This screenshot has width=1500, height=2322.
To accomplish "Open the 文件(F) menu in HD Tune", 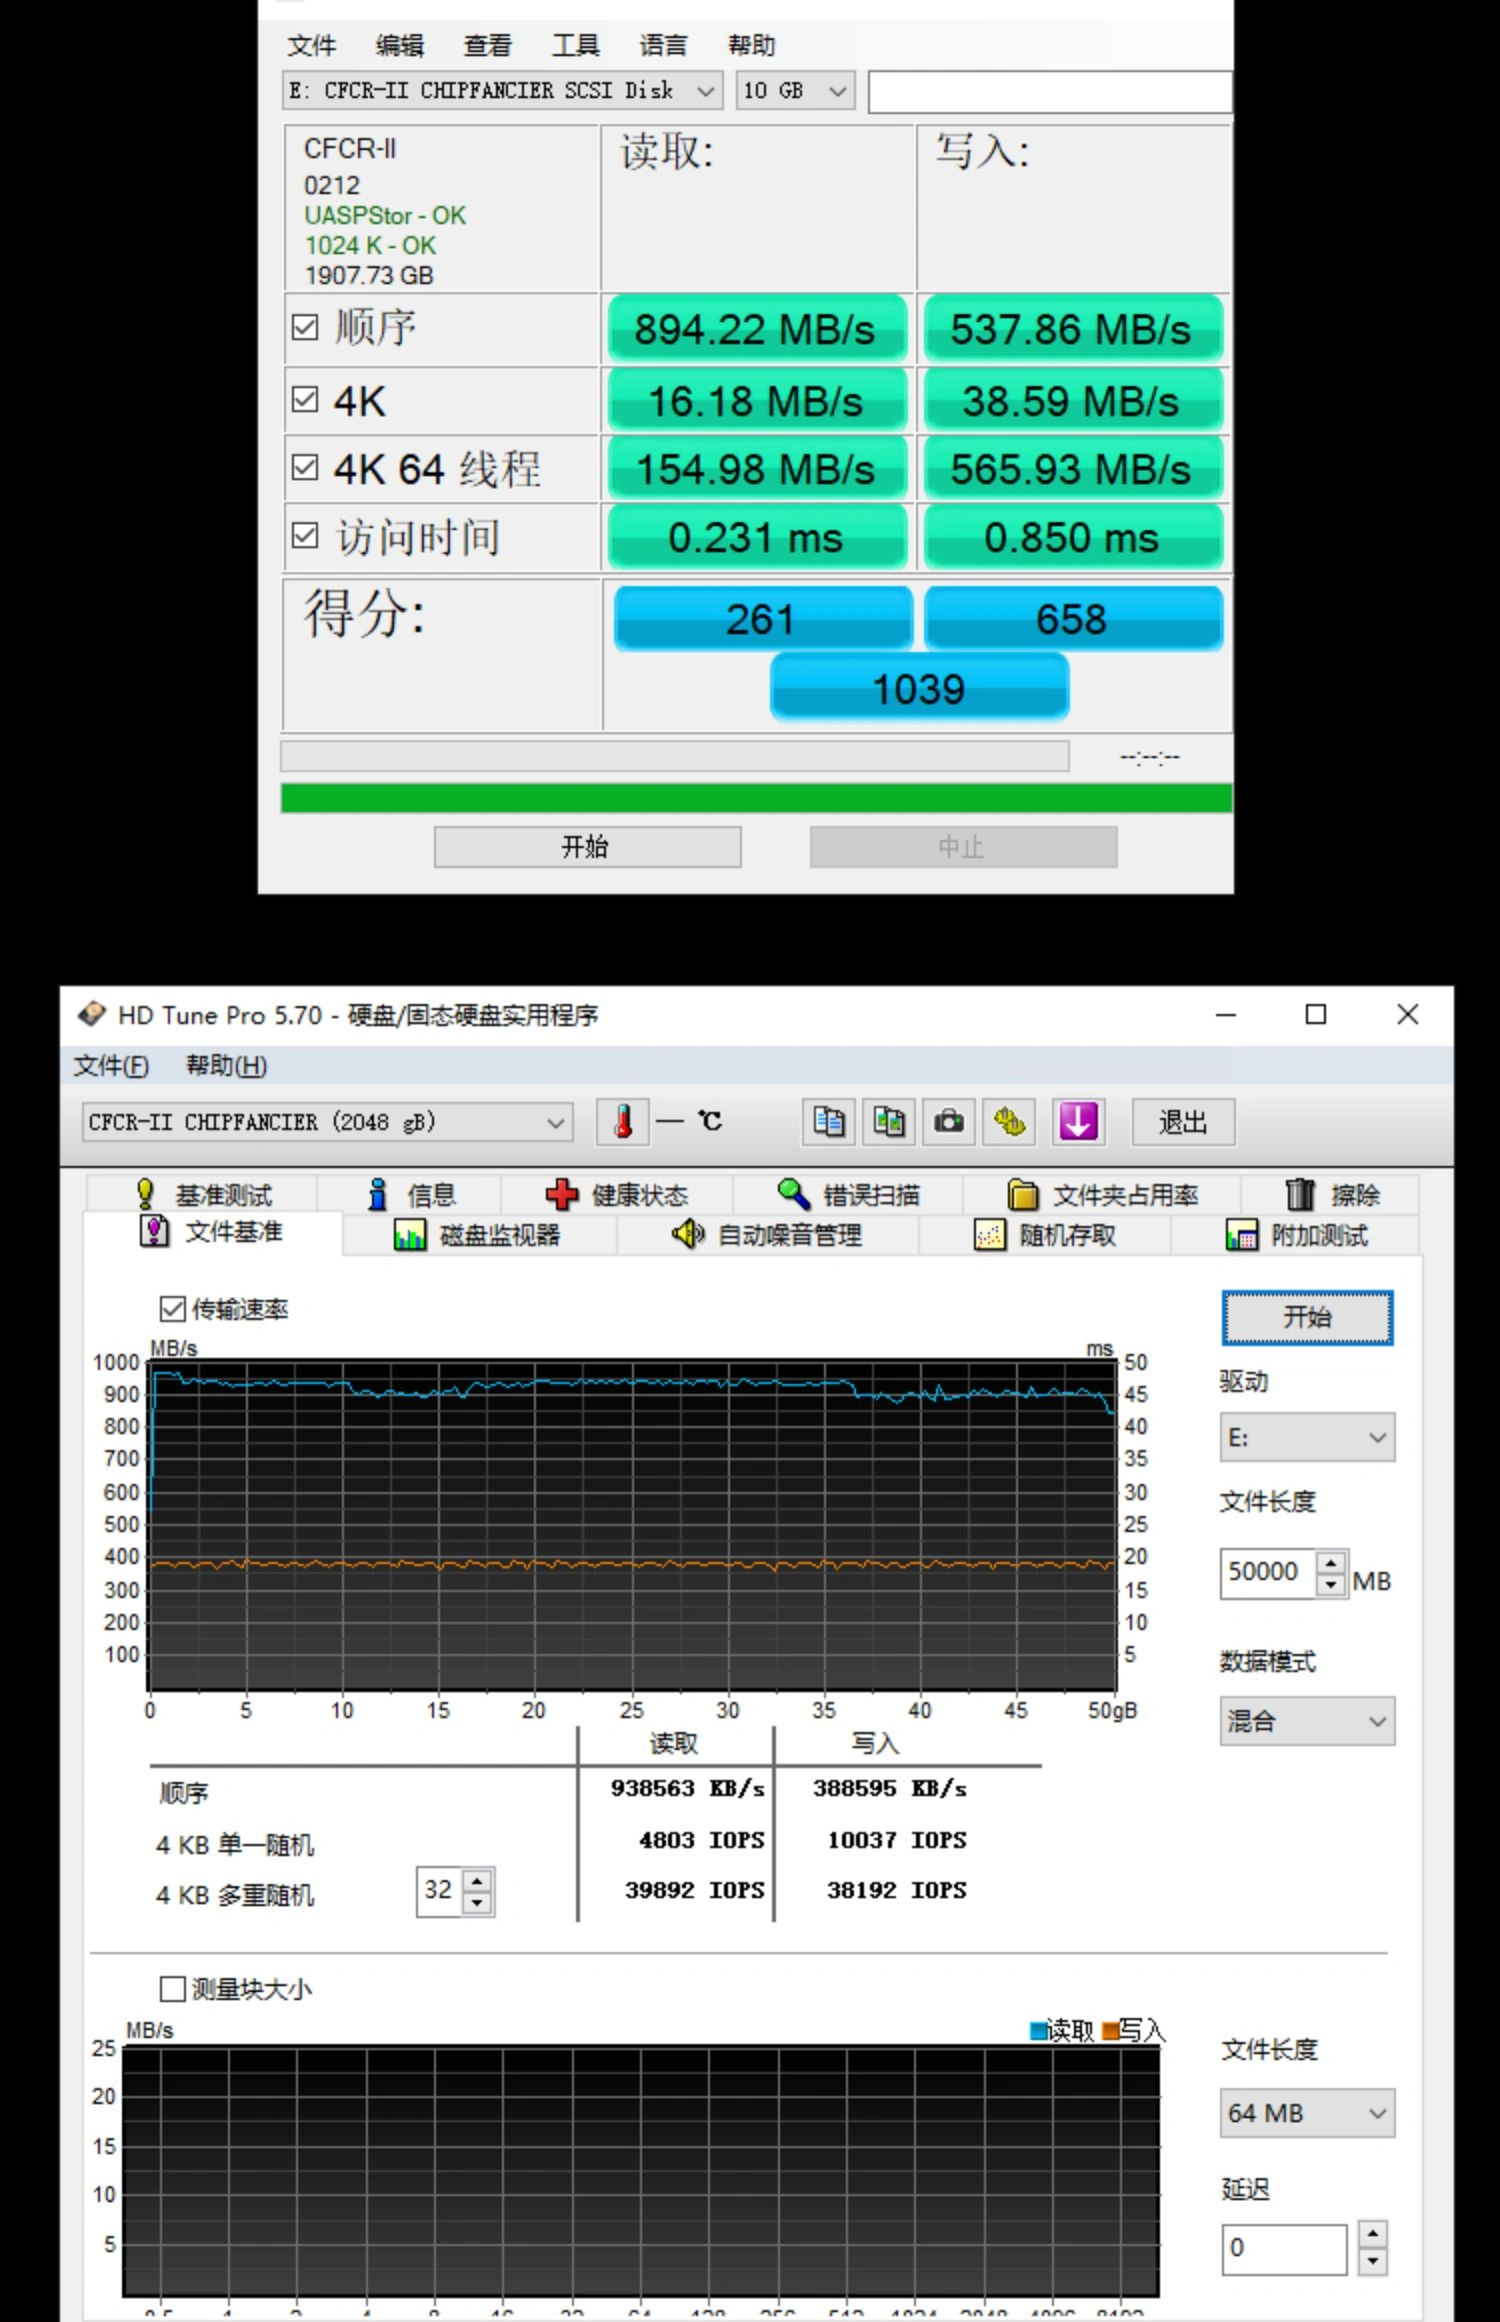I will 111,1065.
